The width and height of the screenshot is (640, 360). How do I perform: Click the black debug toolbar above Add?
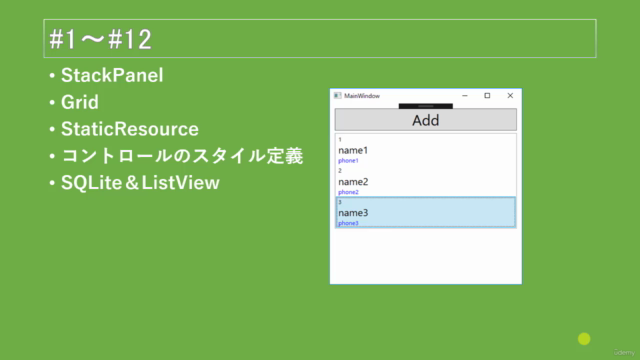426,106
